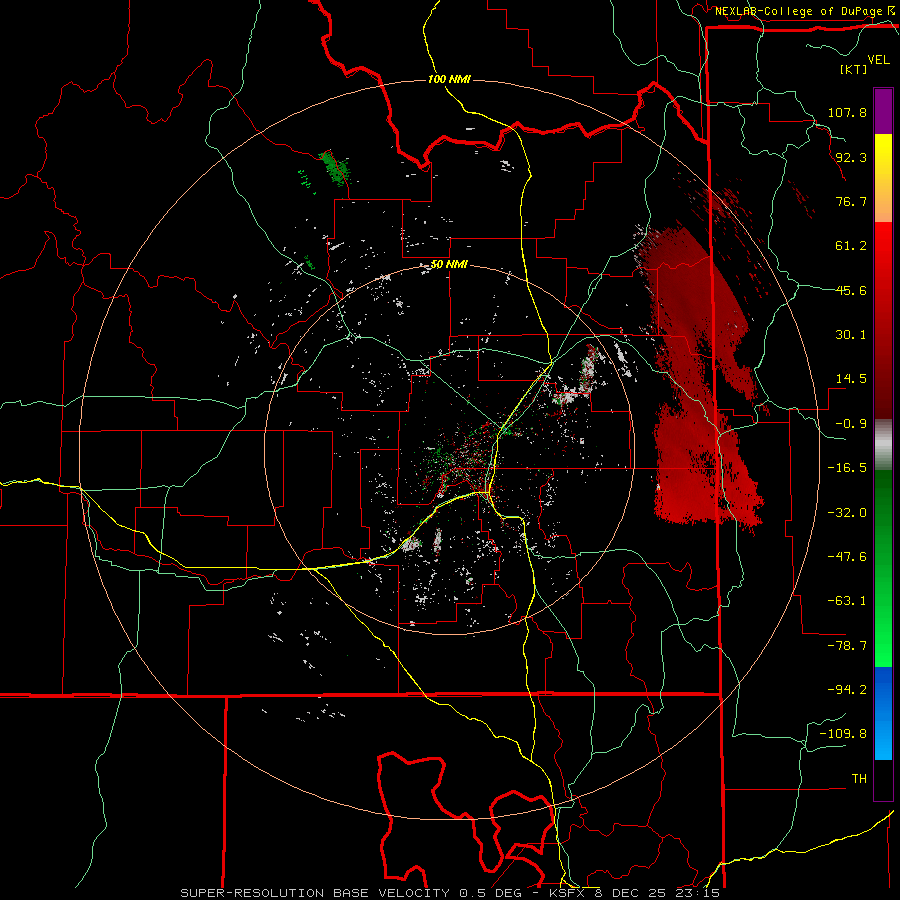Viewport: 900px width, 900px height.
Task: Pick the gray segment of velocity colorbar
Action: 883,445
